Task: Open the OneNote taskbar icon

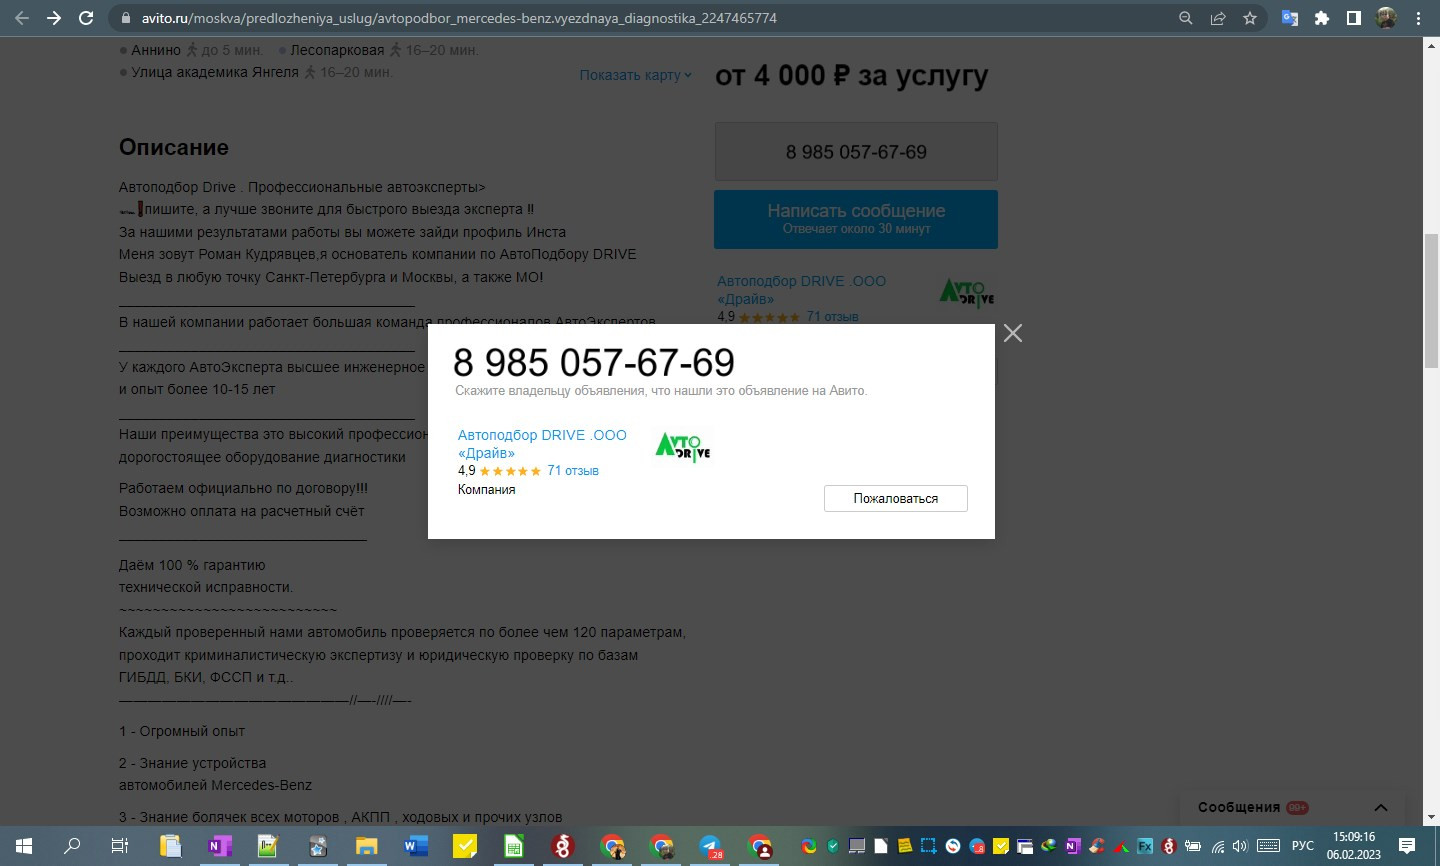Action: [219, 846]
